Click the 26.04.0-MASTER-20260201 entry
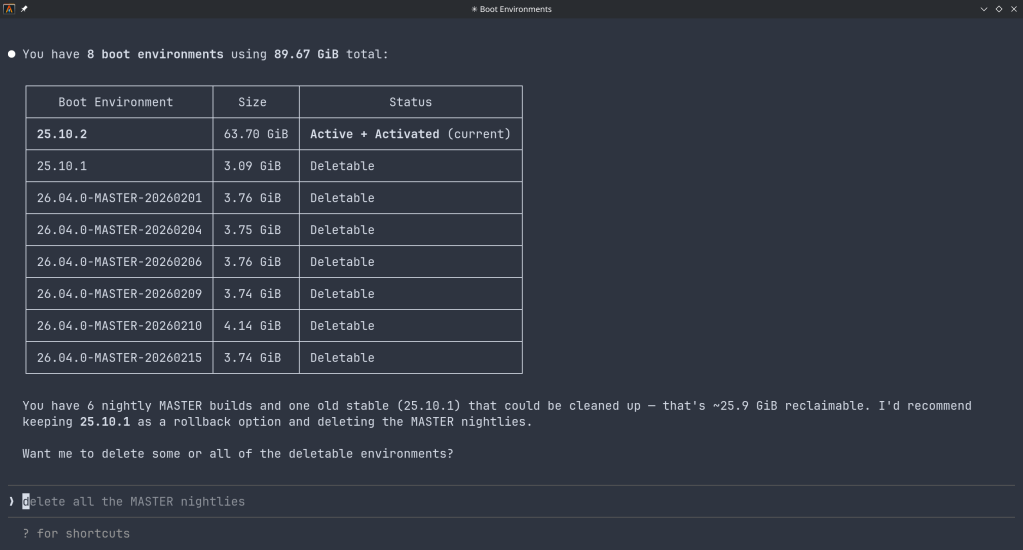 [x=119, y=198]
